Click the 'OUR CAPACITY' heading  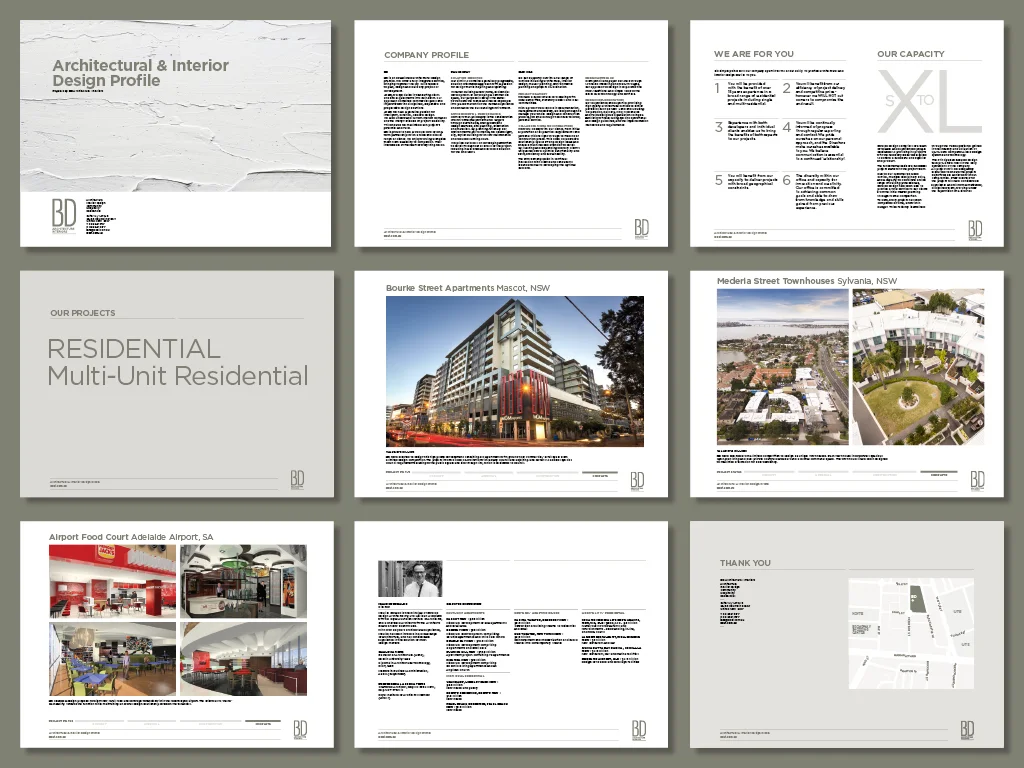click(911, 54)
